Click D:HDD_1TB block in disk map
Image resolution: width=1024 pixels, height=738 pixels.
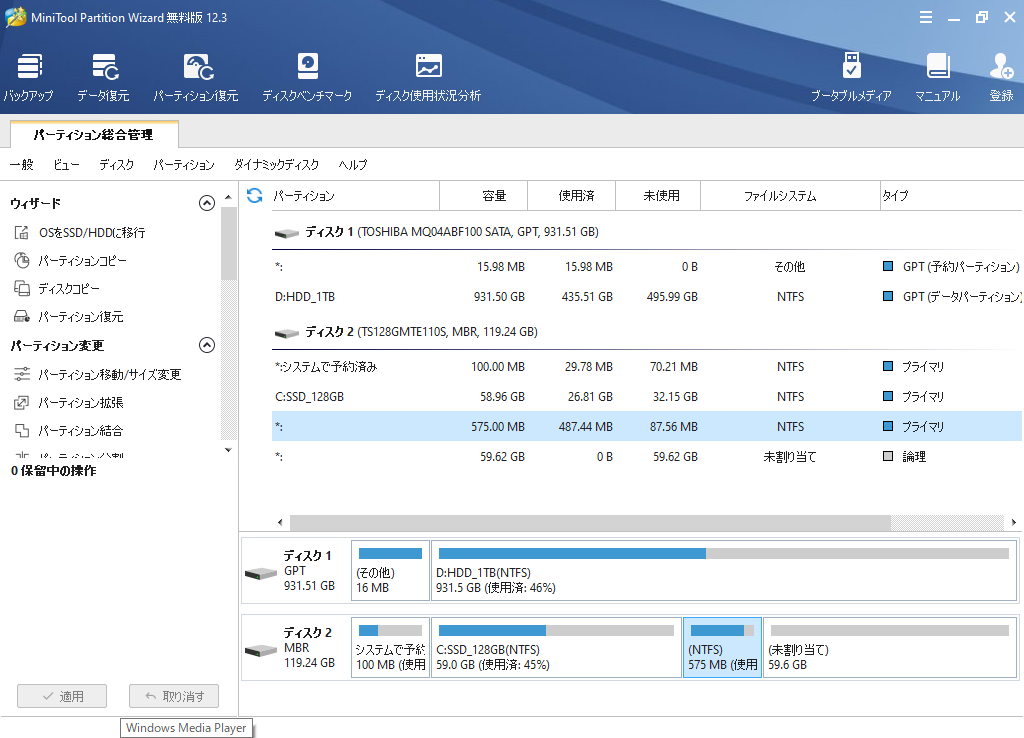point(724,570)
